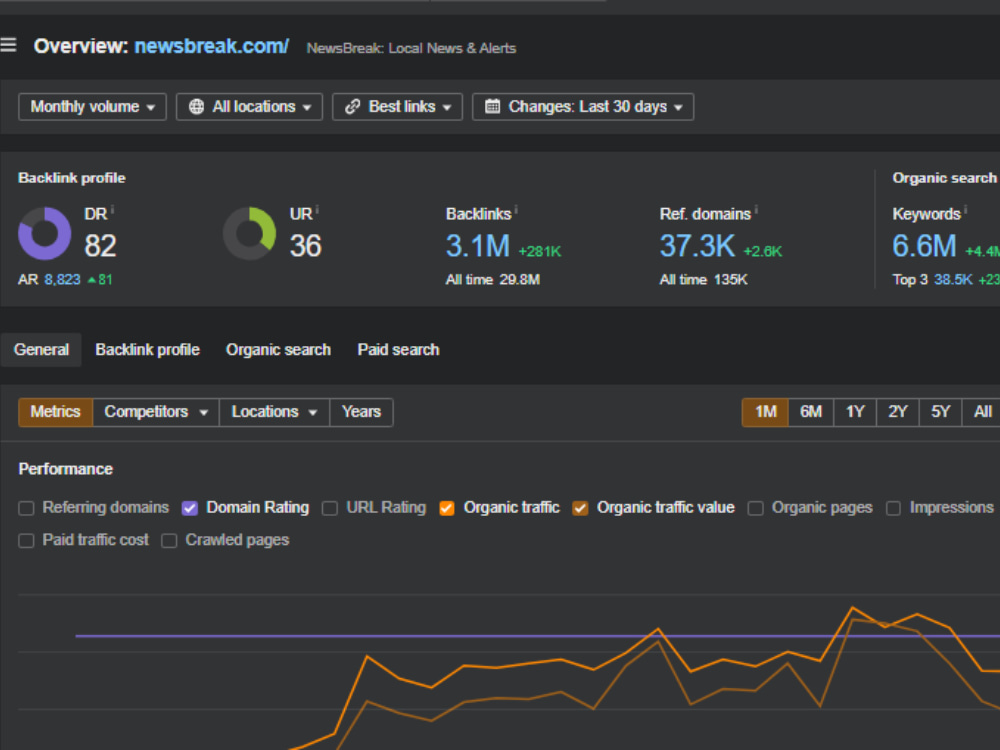Click the All time 29.8M text
The width and height of the screenshot is (1000, 750).
point(492,279)
